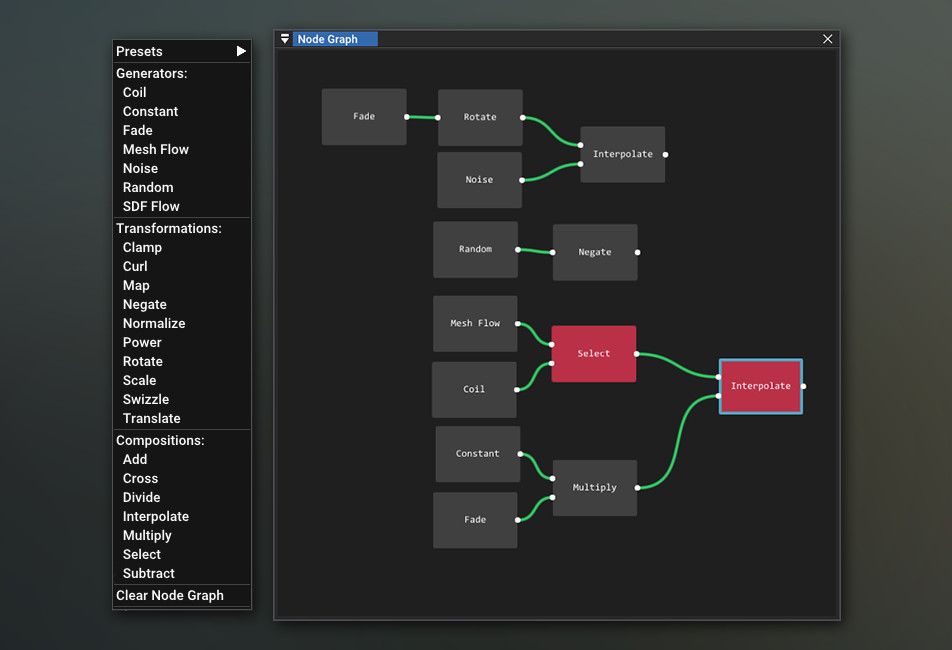Screen dimensions: 952x650
Task: Choose Swizzle from Transformations
Action: [146, 399]
